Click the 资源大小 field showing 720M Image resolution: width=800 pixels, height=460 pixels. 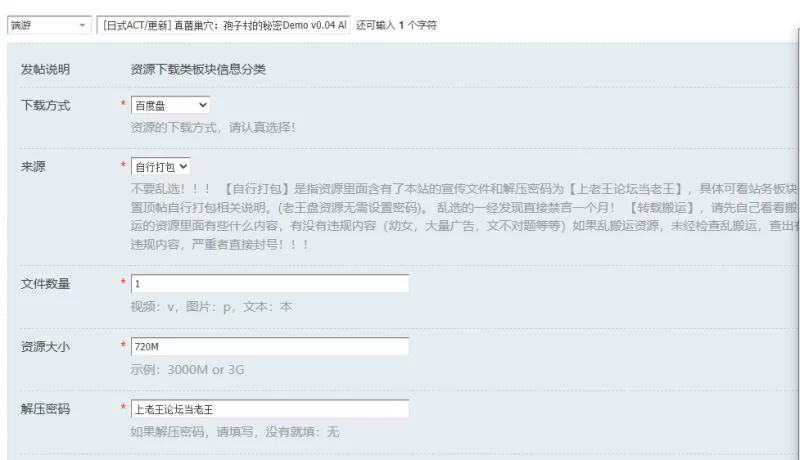pos(269,346)
